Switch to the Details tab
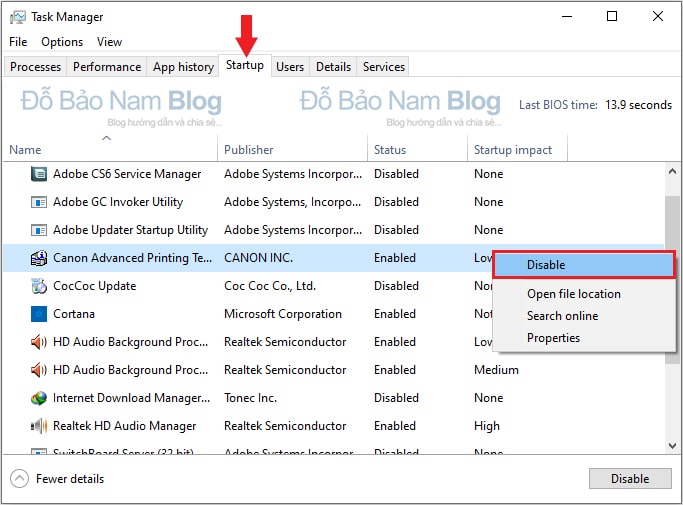The image size is (683, 505). (x=333, y=67)
